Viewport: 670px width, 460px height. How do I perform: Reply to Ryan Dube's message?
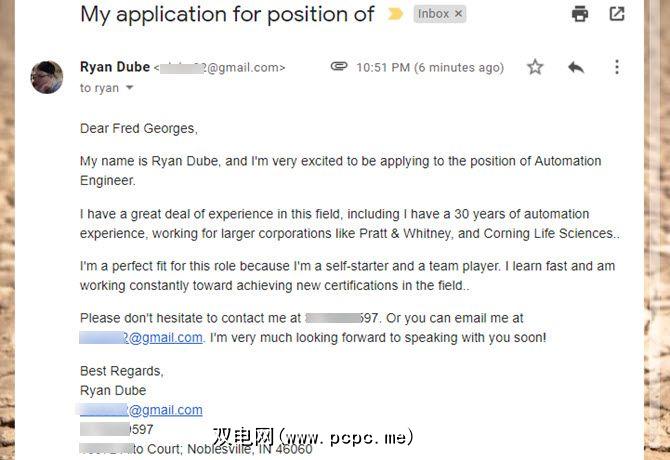(576, 67)
